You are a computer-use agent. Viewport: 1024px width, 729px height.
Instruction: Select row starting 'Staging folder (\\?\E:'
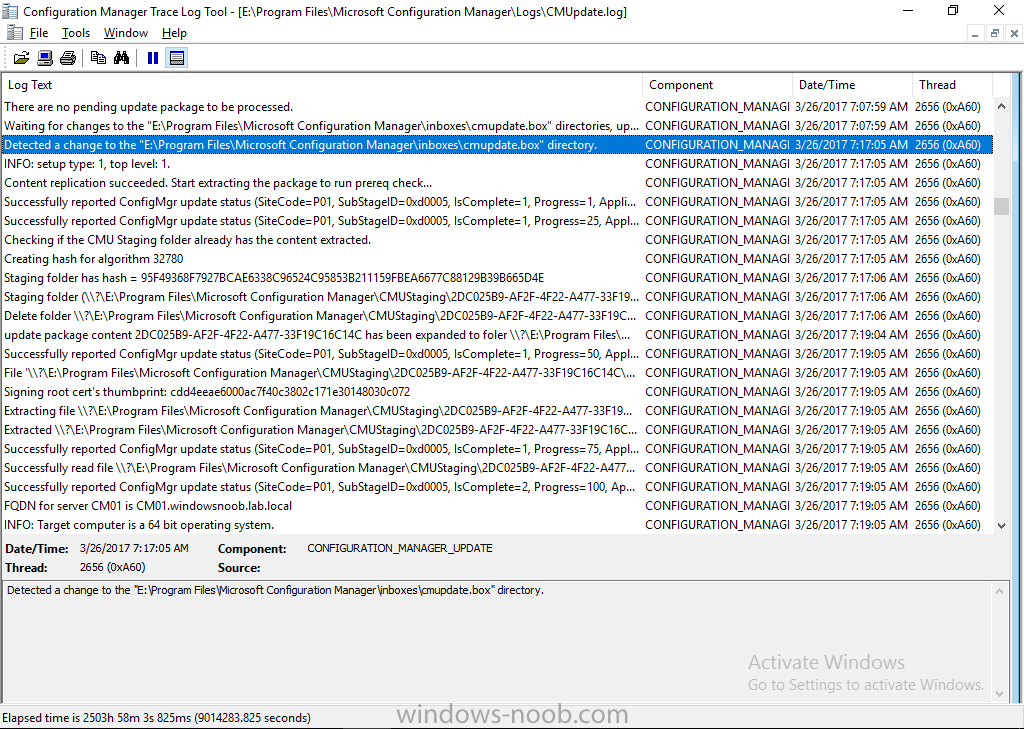[x=498, y=297]
